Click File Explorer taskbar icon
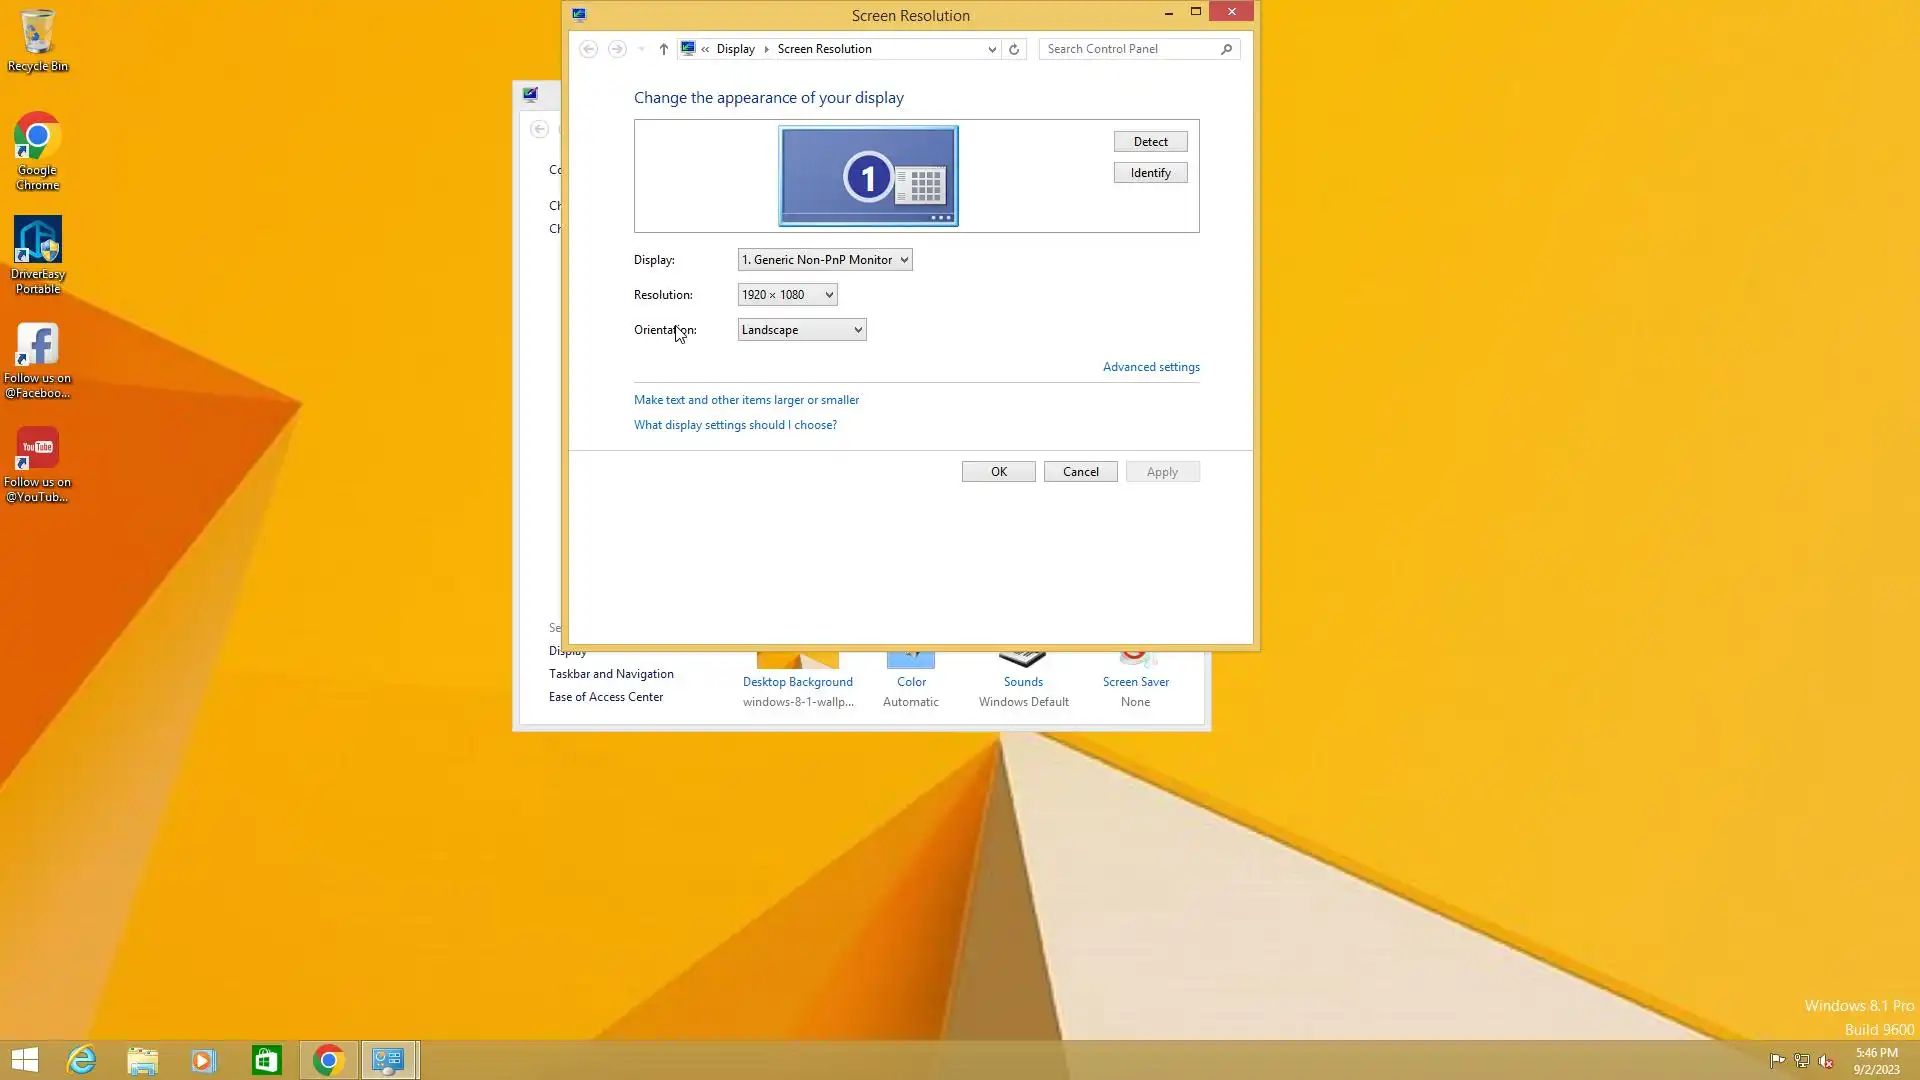The height and width of the screenshot is (1080, 1920). [x=142, y=1060]
